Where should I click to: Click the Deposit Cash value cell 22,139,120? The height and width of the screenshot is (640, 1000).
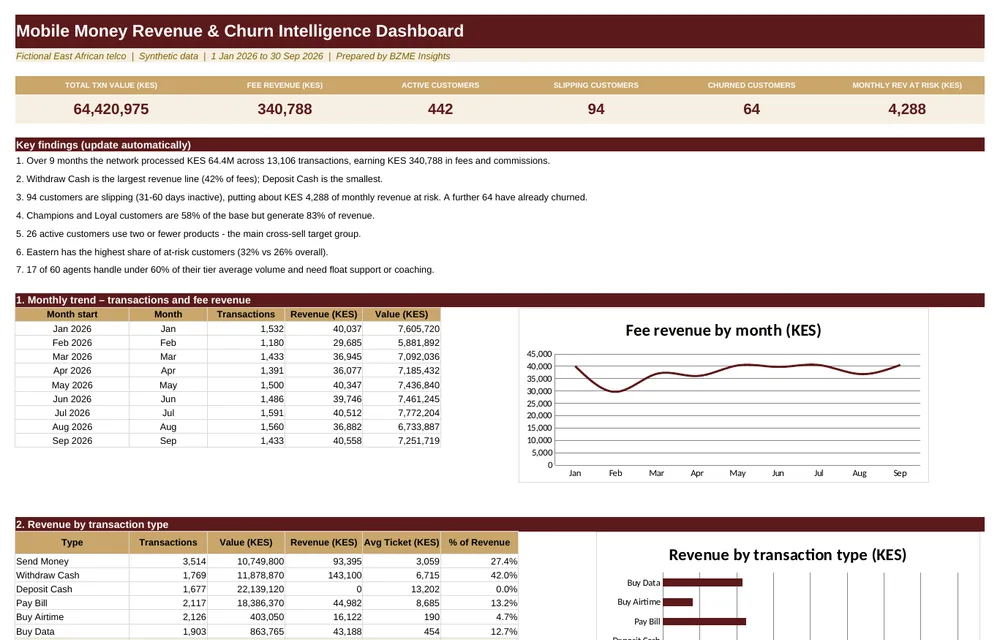246,590
